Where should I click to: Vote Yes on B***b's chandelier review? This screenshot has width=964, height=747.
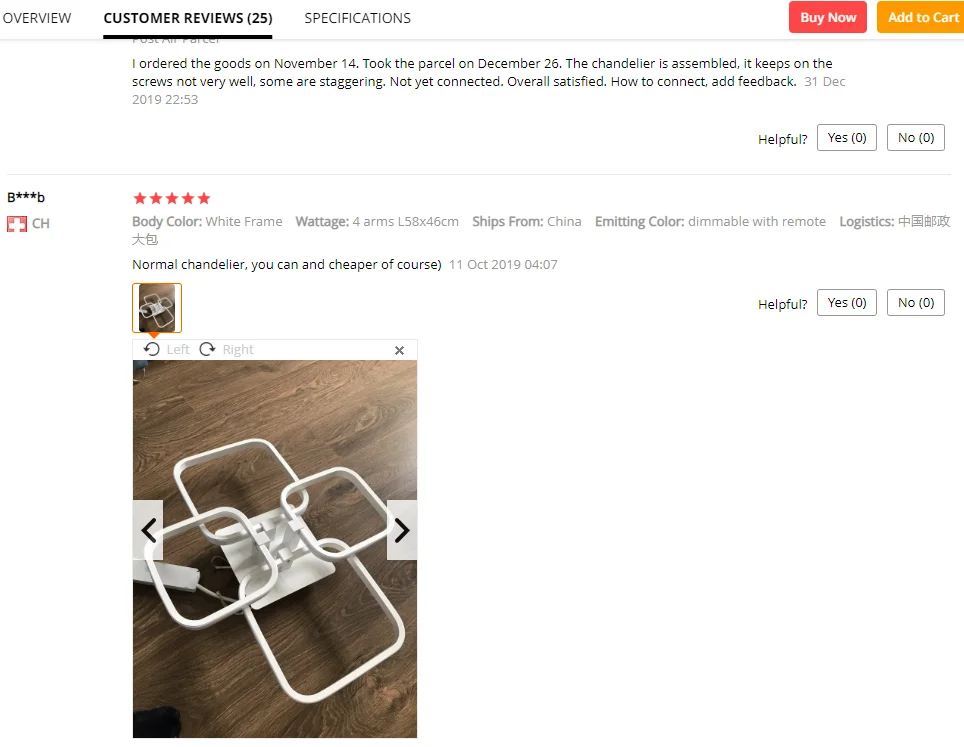coord(847,302)
